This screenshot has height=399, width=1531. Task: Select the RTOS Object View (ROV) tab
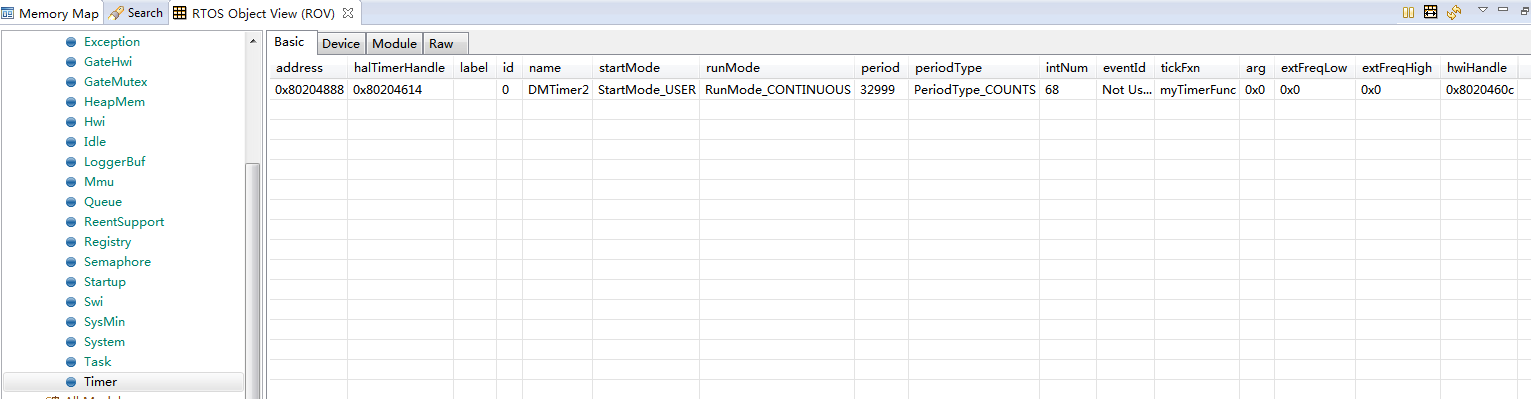263,13
